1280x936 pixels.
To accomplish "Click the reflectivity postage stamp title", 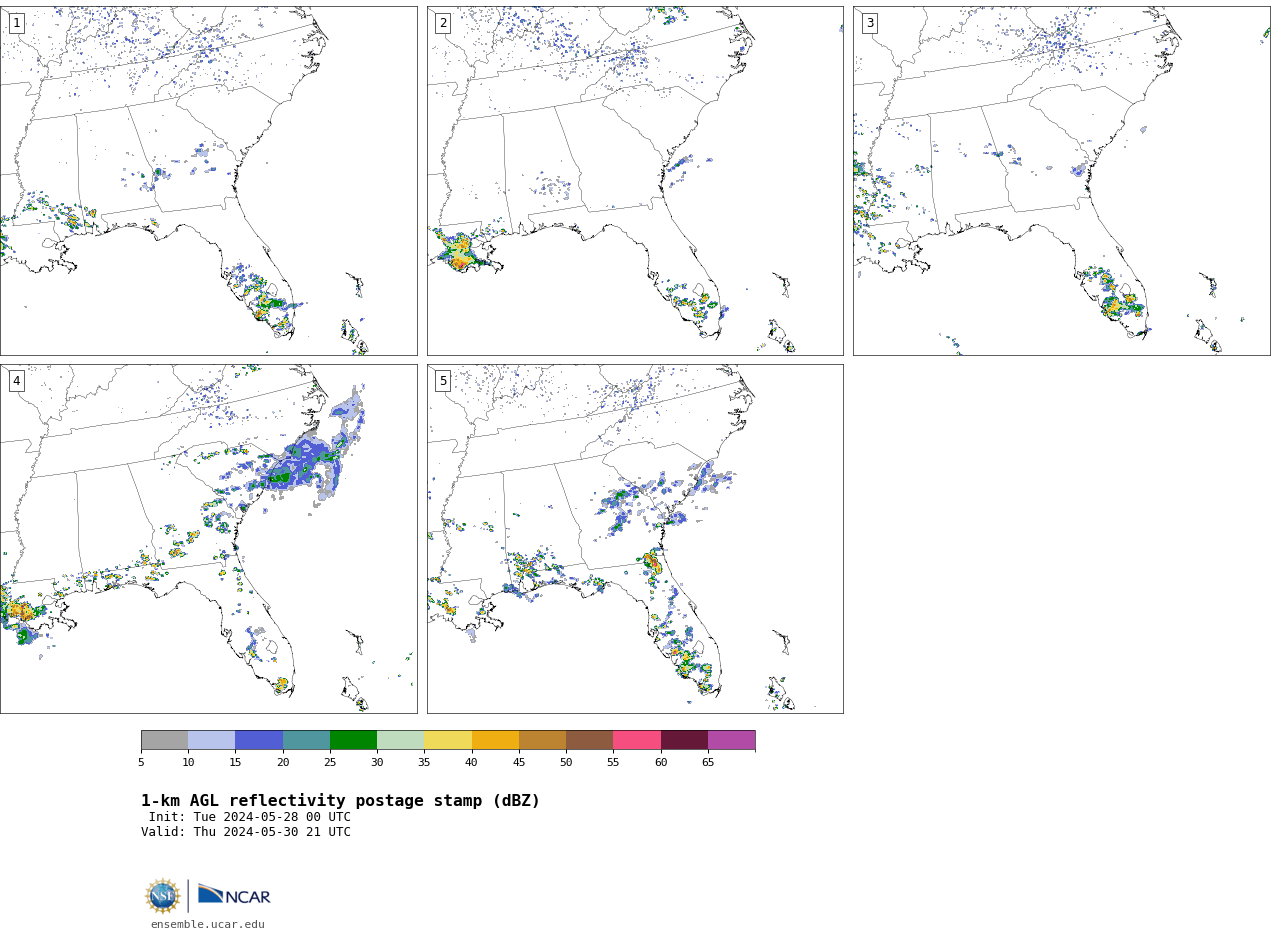I will [340, 801].
